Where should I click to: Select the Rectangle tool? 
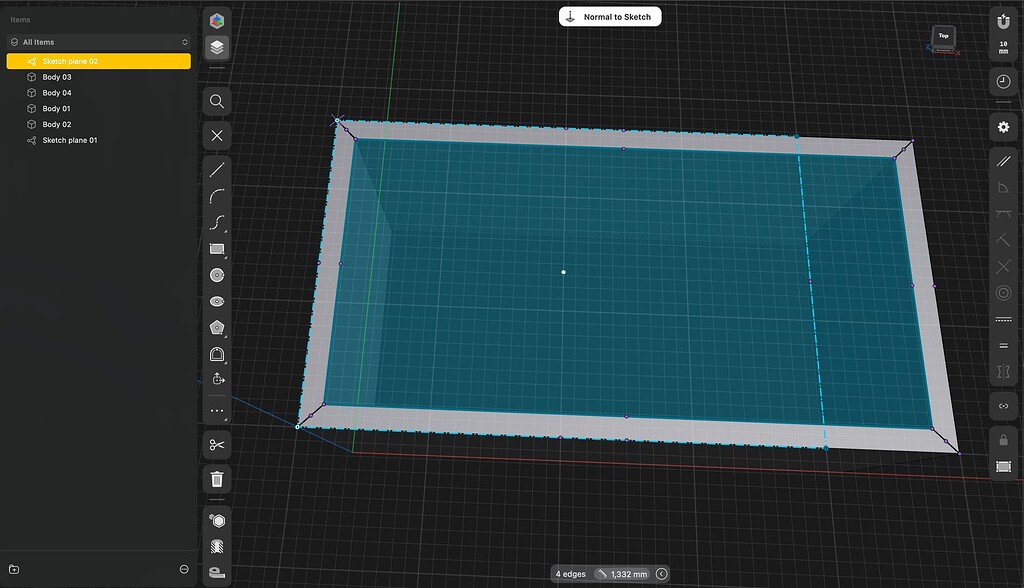217,248
